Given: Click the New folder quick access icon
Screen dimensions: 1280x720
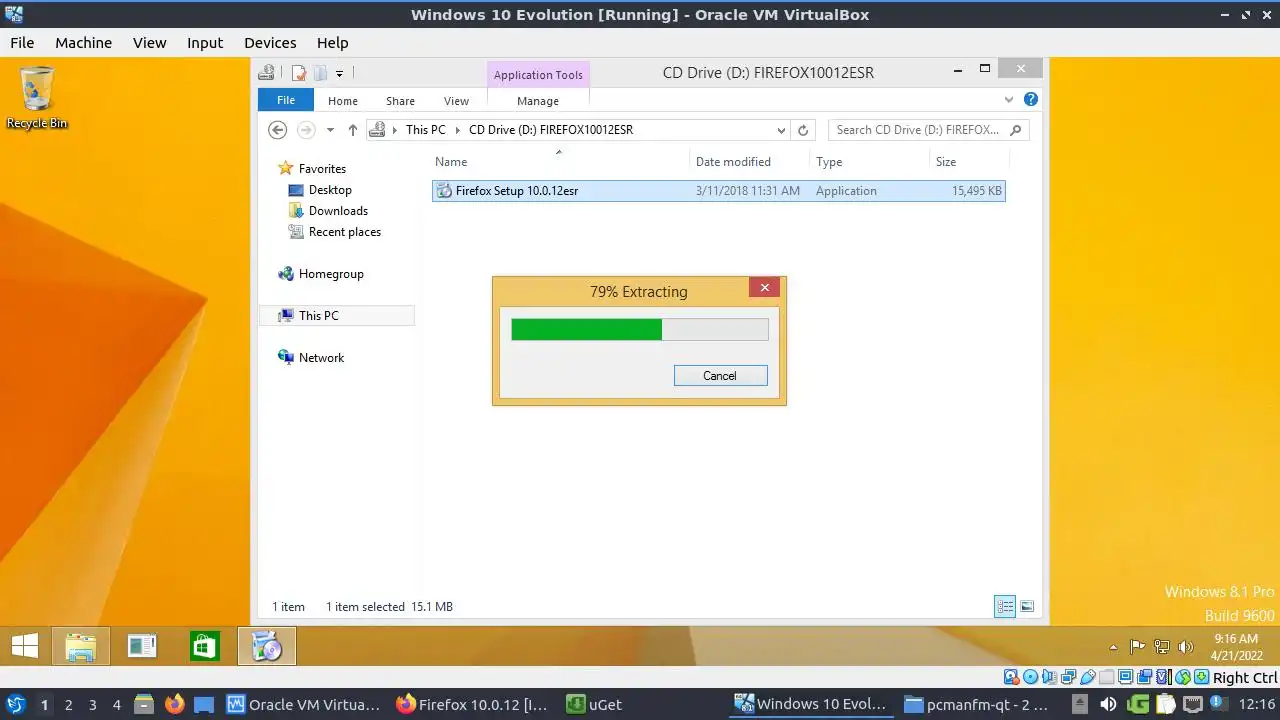Looking at the screenshot, I should click(320, 73).
